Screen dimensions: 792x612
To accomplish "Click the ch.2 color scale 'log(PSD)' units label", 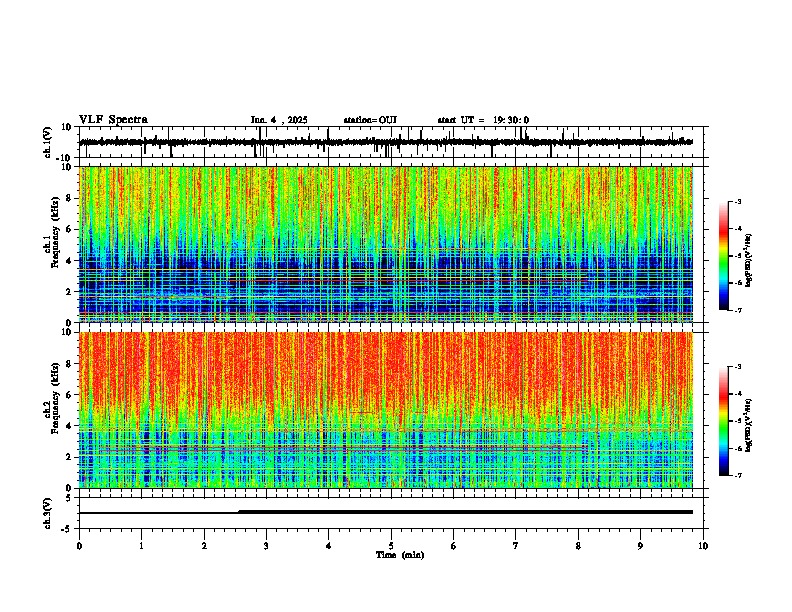I will tap(749, 425).
